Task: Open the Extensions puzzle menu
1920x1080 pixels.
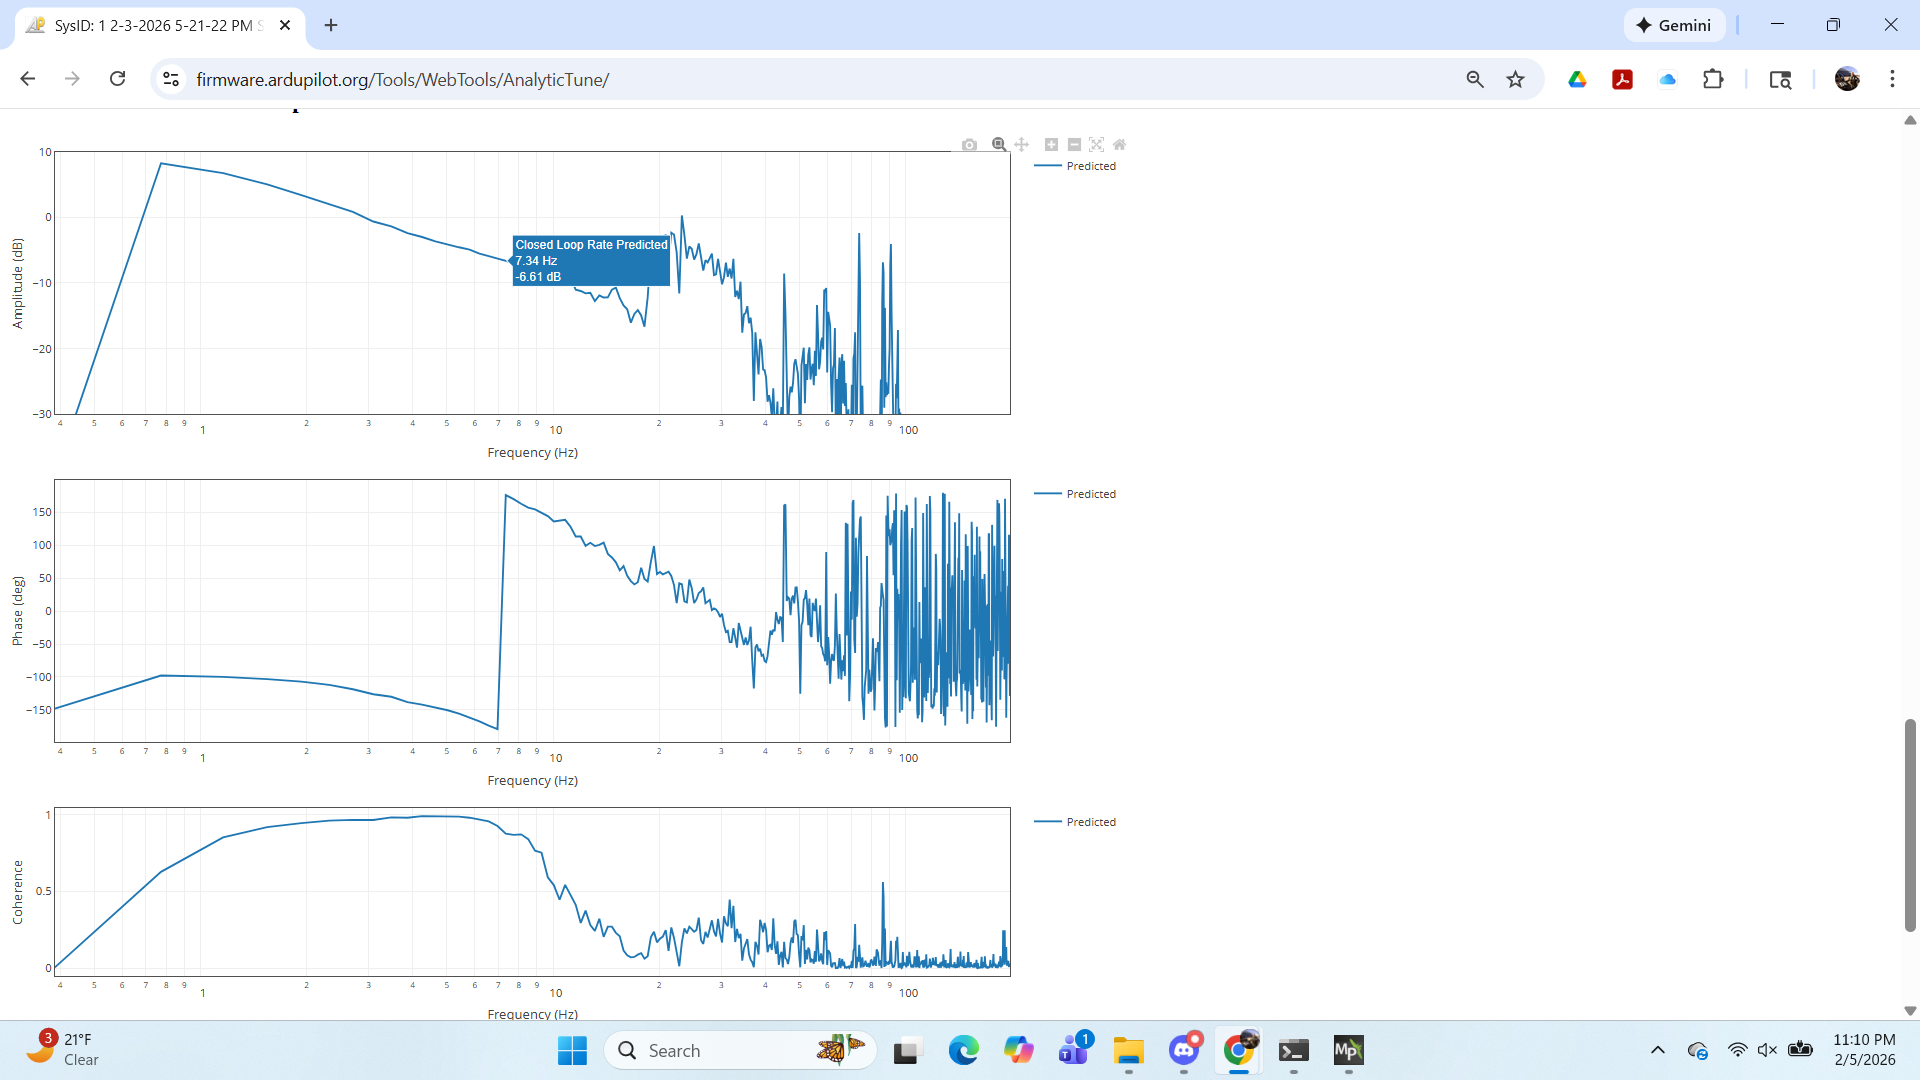Action: 1713,79
